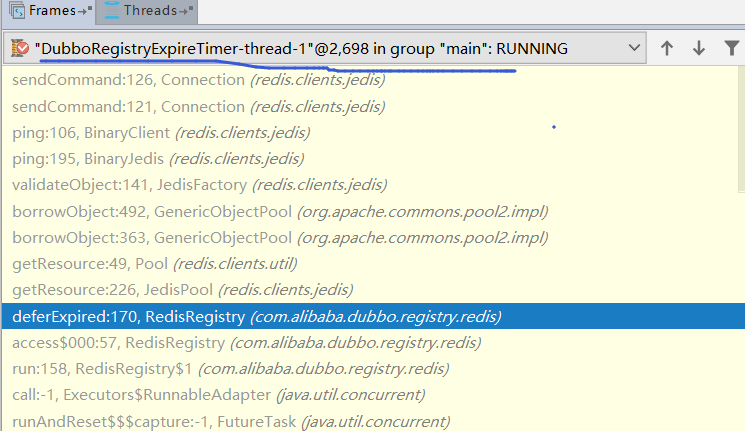The height and width of the screenshot is (431, 745).
Task: Click the Threads tab icon
Action: [112, 10]
